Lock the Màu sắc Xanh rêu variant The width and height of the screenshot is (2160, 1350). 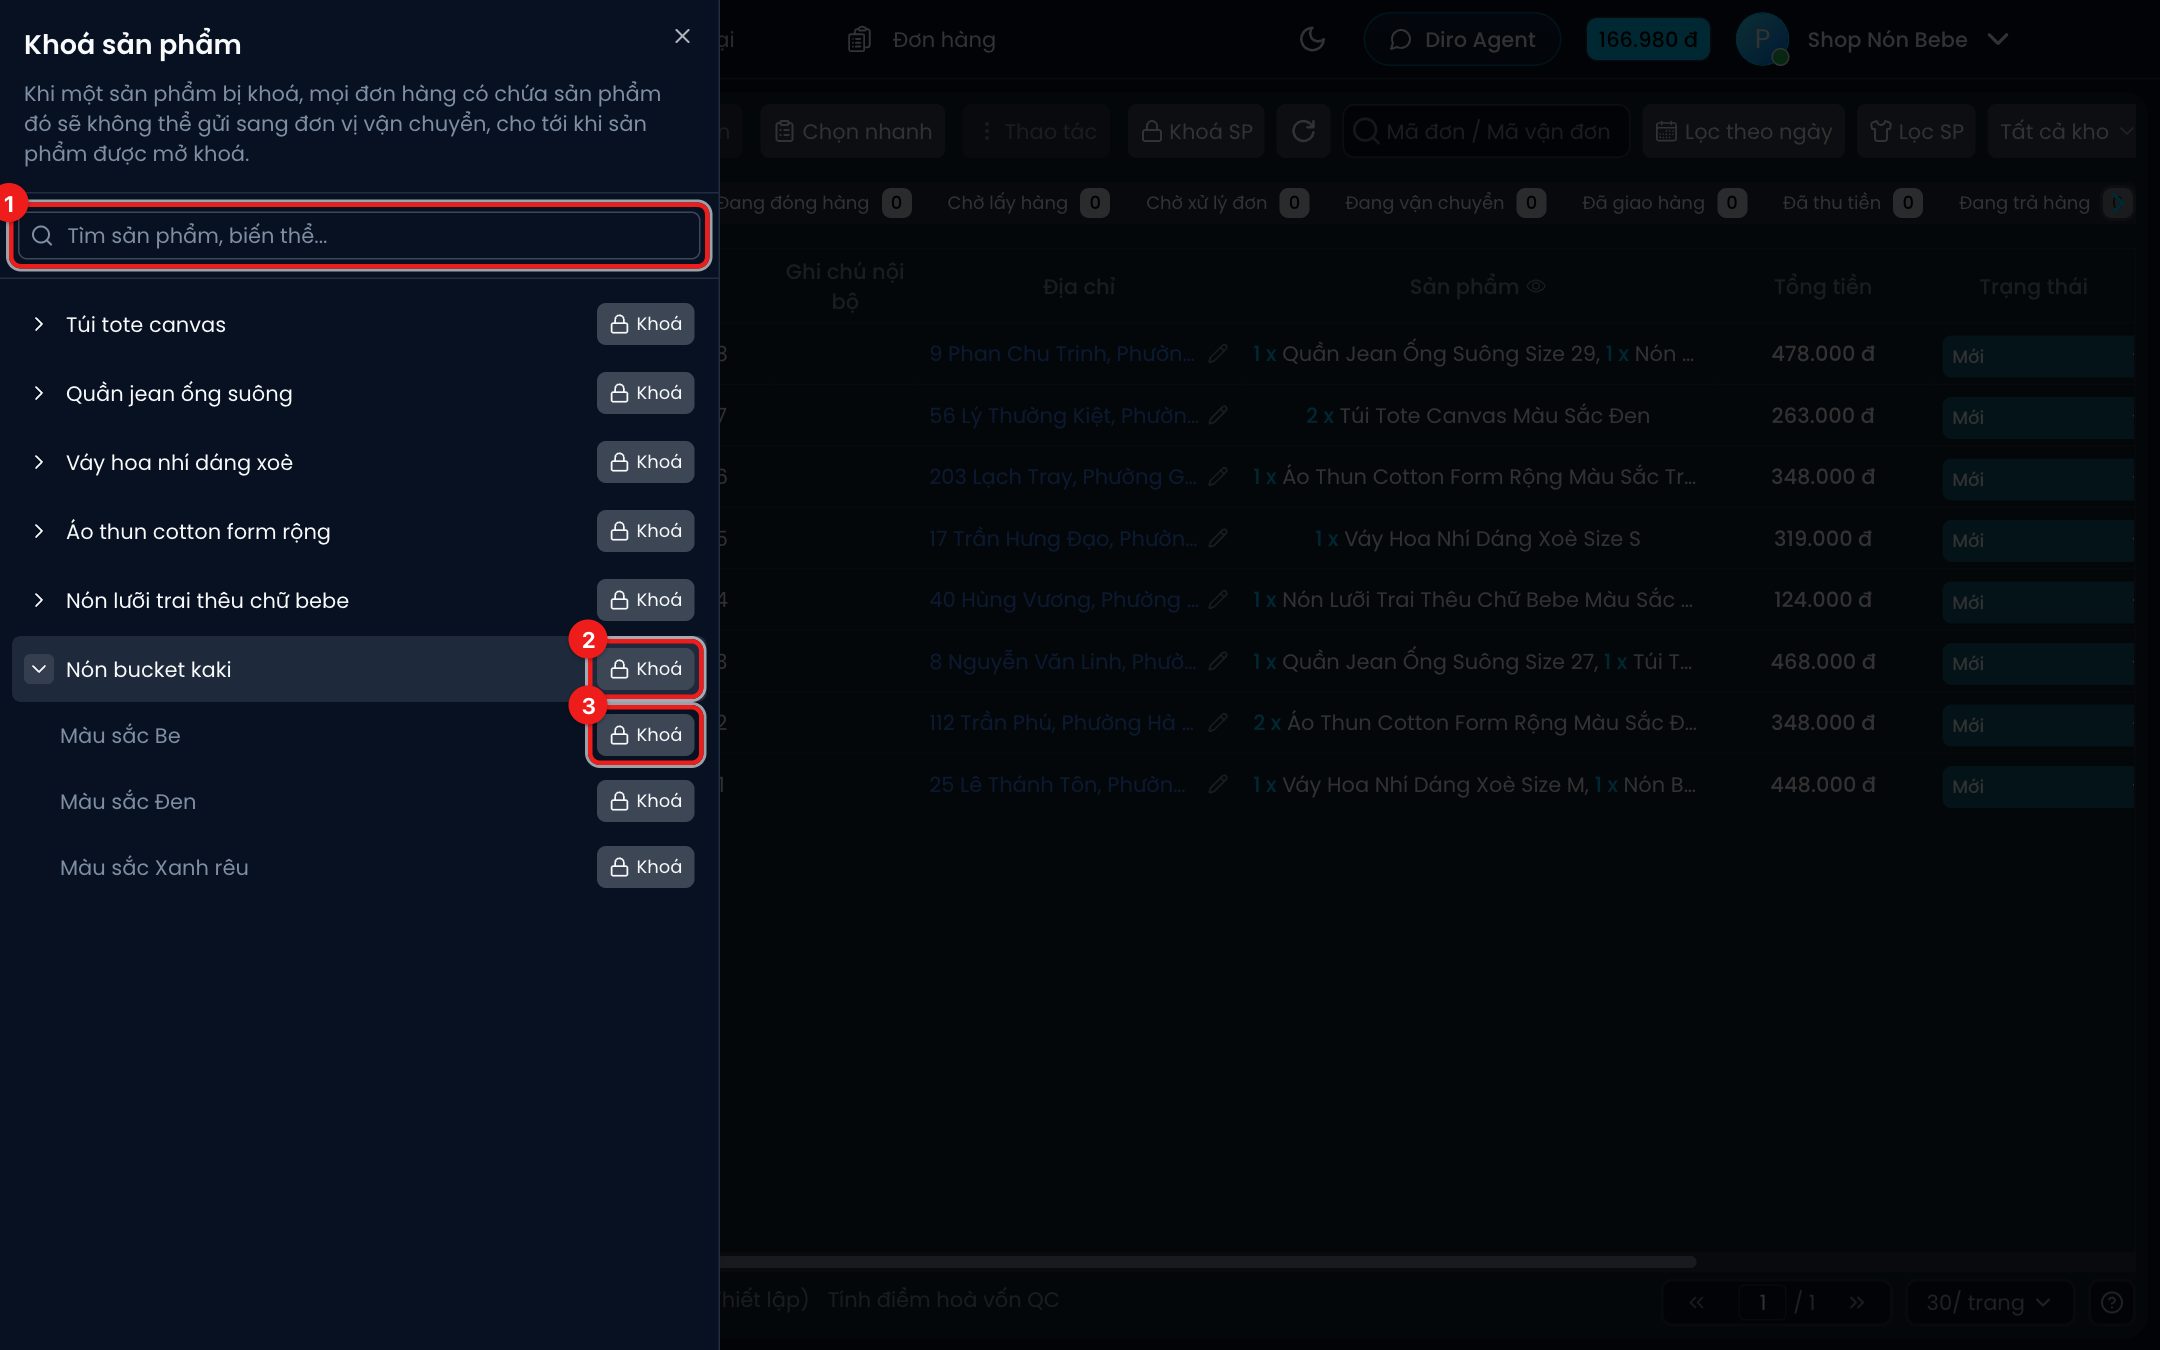(645, 867)
